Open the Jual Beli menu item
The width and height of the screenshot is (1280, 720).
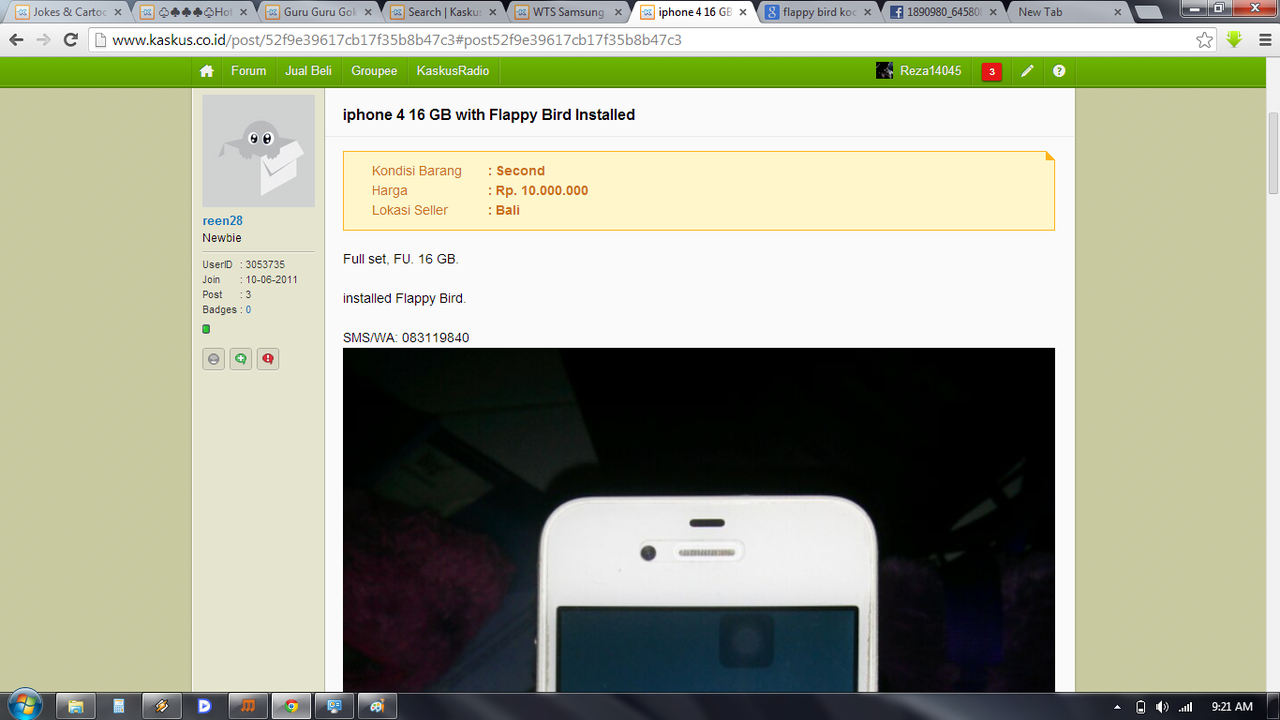308,71
